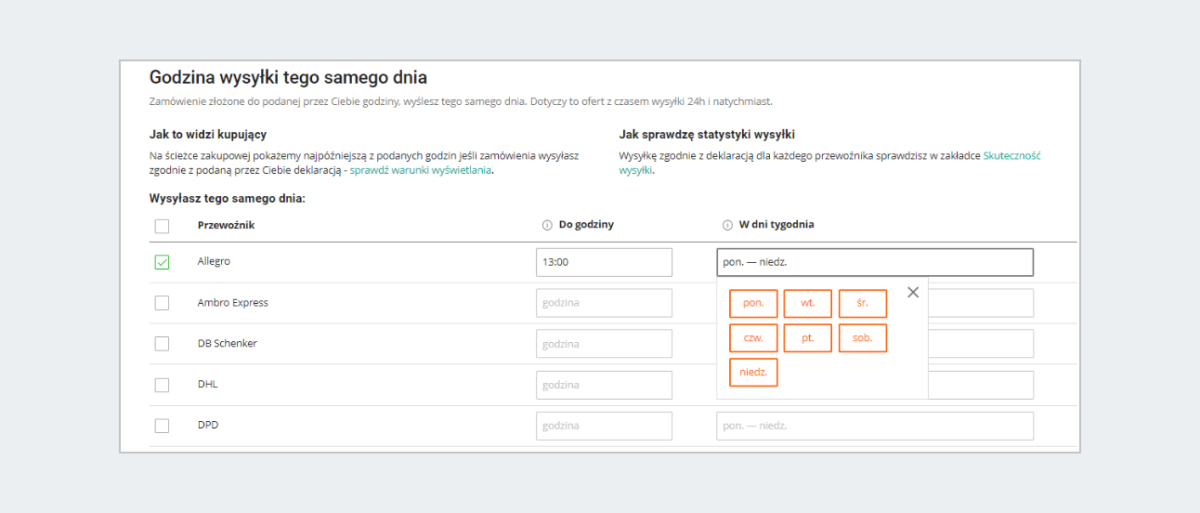
Task: Click the Allegro 13:00 hour field
Action: tap(604, 262)
